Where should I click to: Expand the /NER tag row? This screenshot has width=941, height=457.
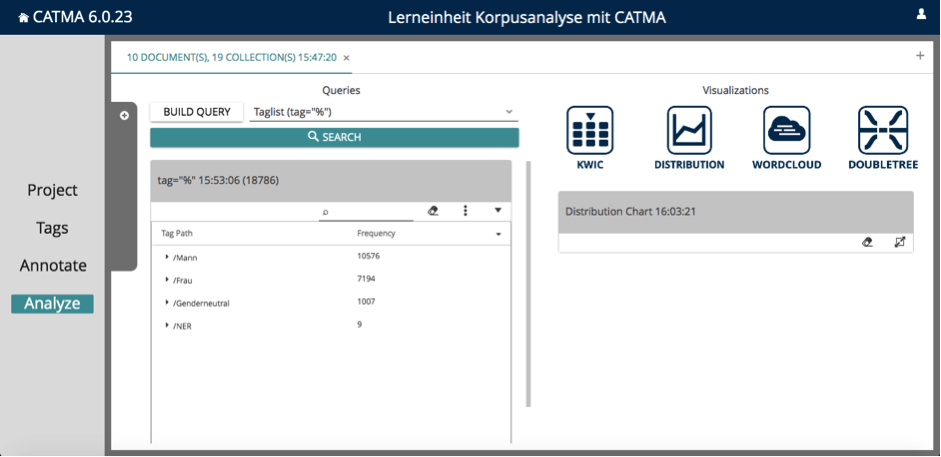tap(167, 325)
